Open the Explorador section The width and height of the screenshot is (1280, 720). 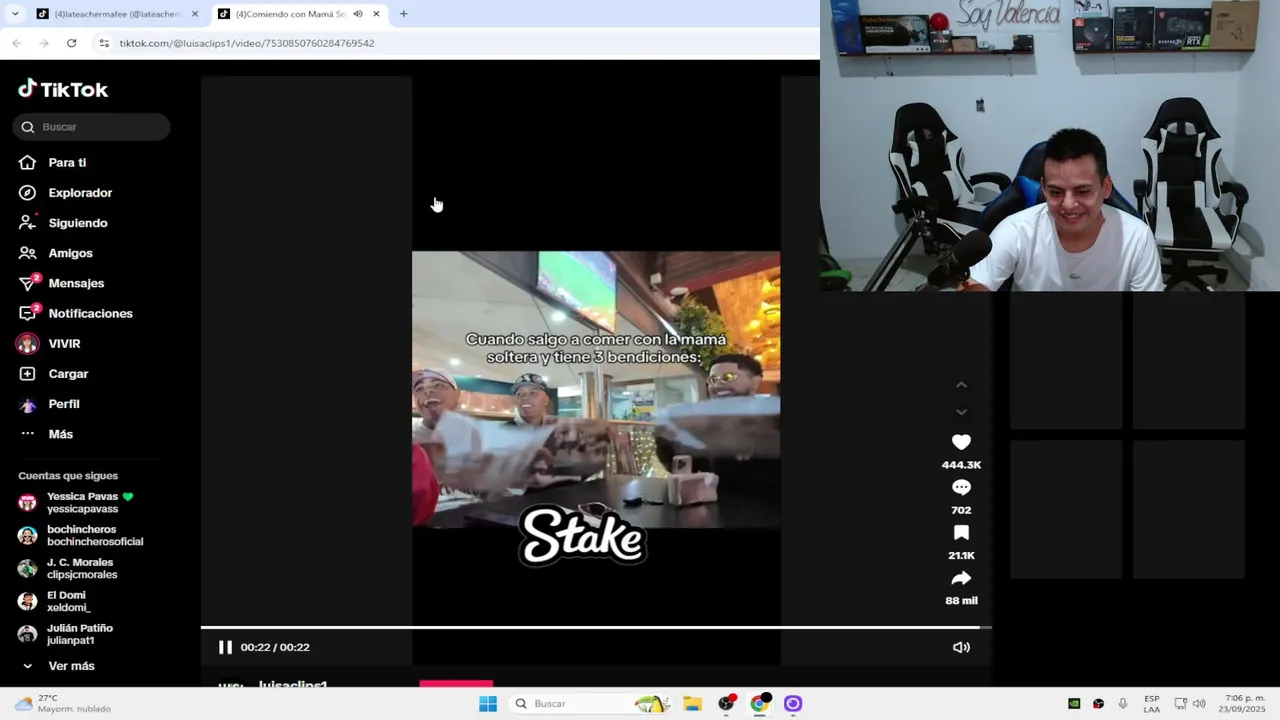tap(80, 193)
